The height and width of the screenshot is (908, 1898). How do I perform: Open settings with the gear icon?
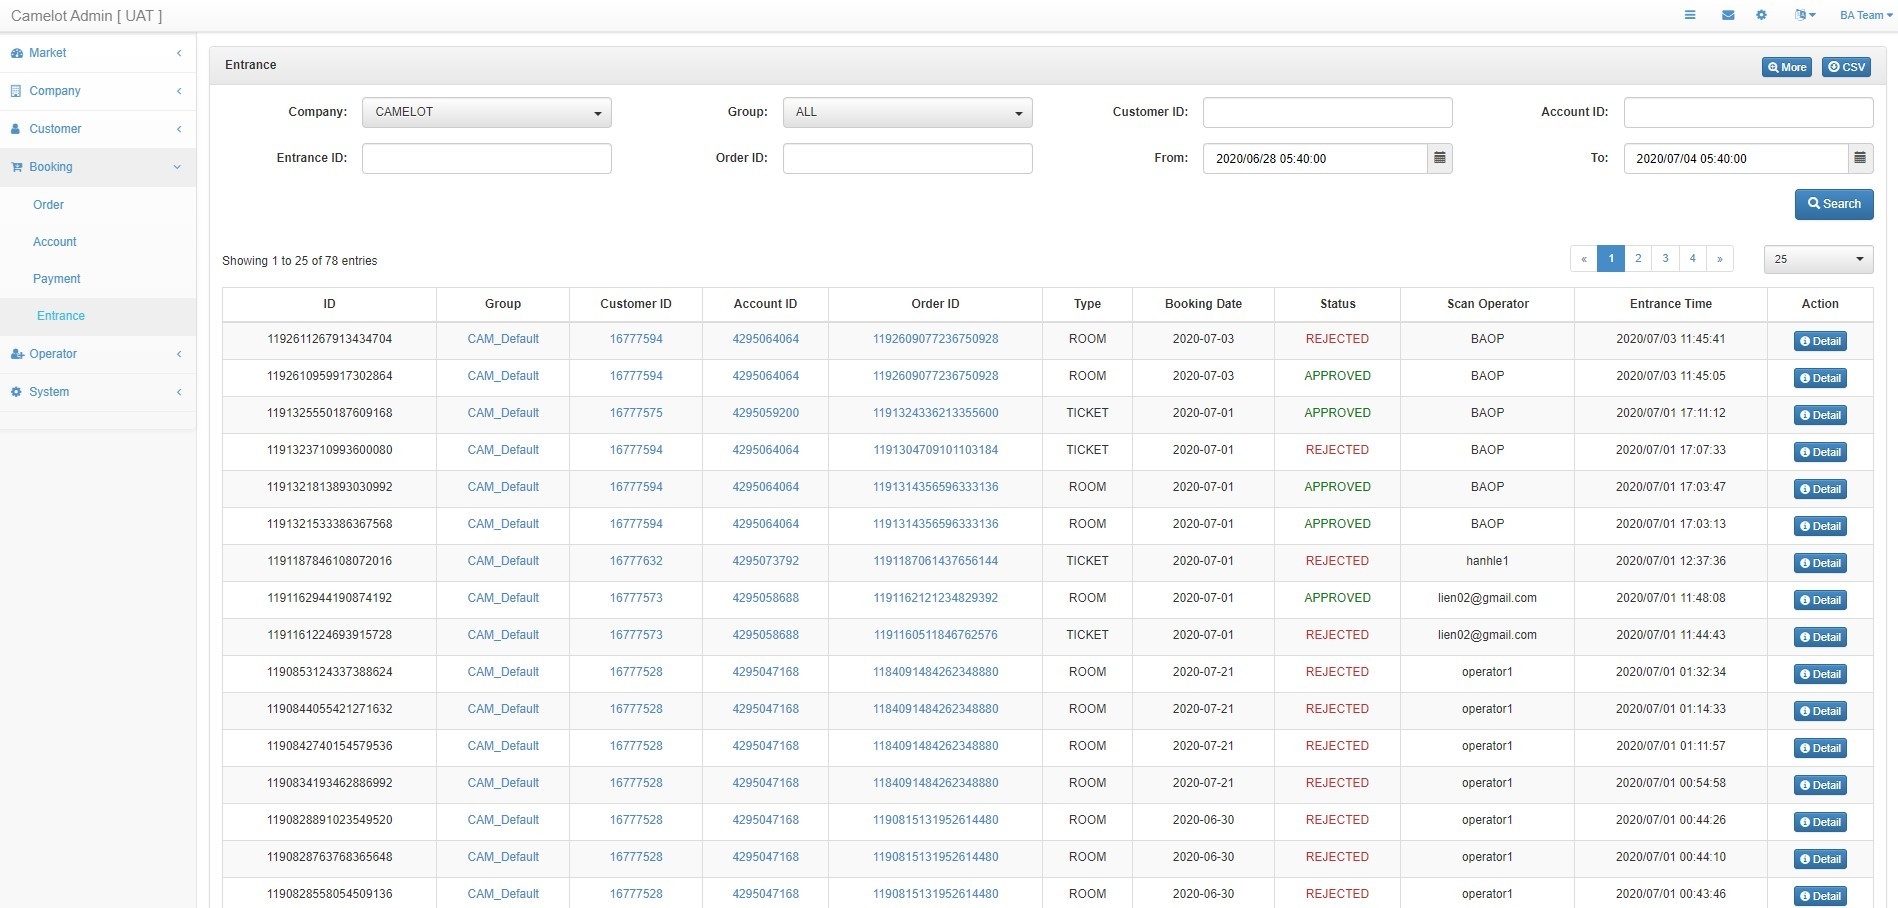click(1761, 15)
